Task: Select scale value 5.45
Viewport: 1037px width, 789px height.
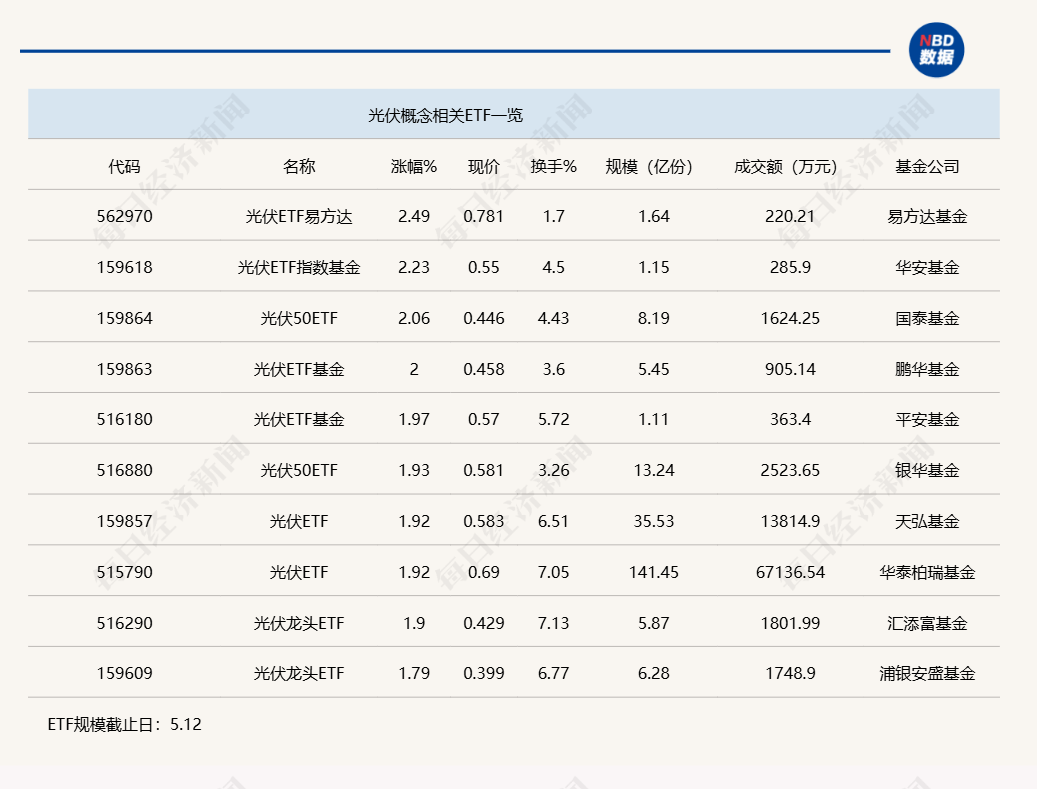Action: [x=653, y=369]
